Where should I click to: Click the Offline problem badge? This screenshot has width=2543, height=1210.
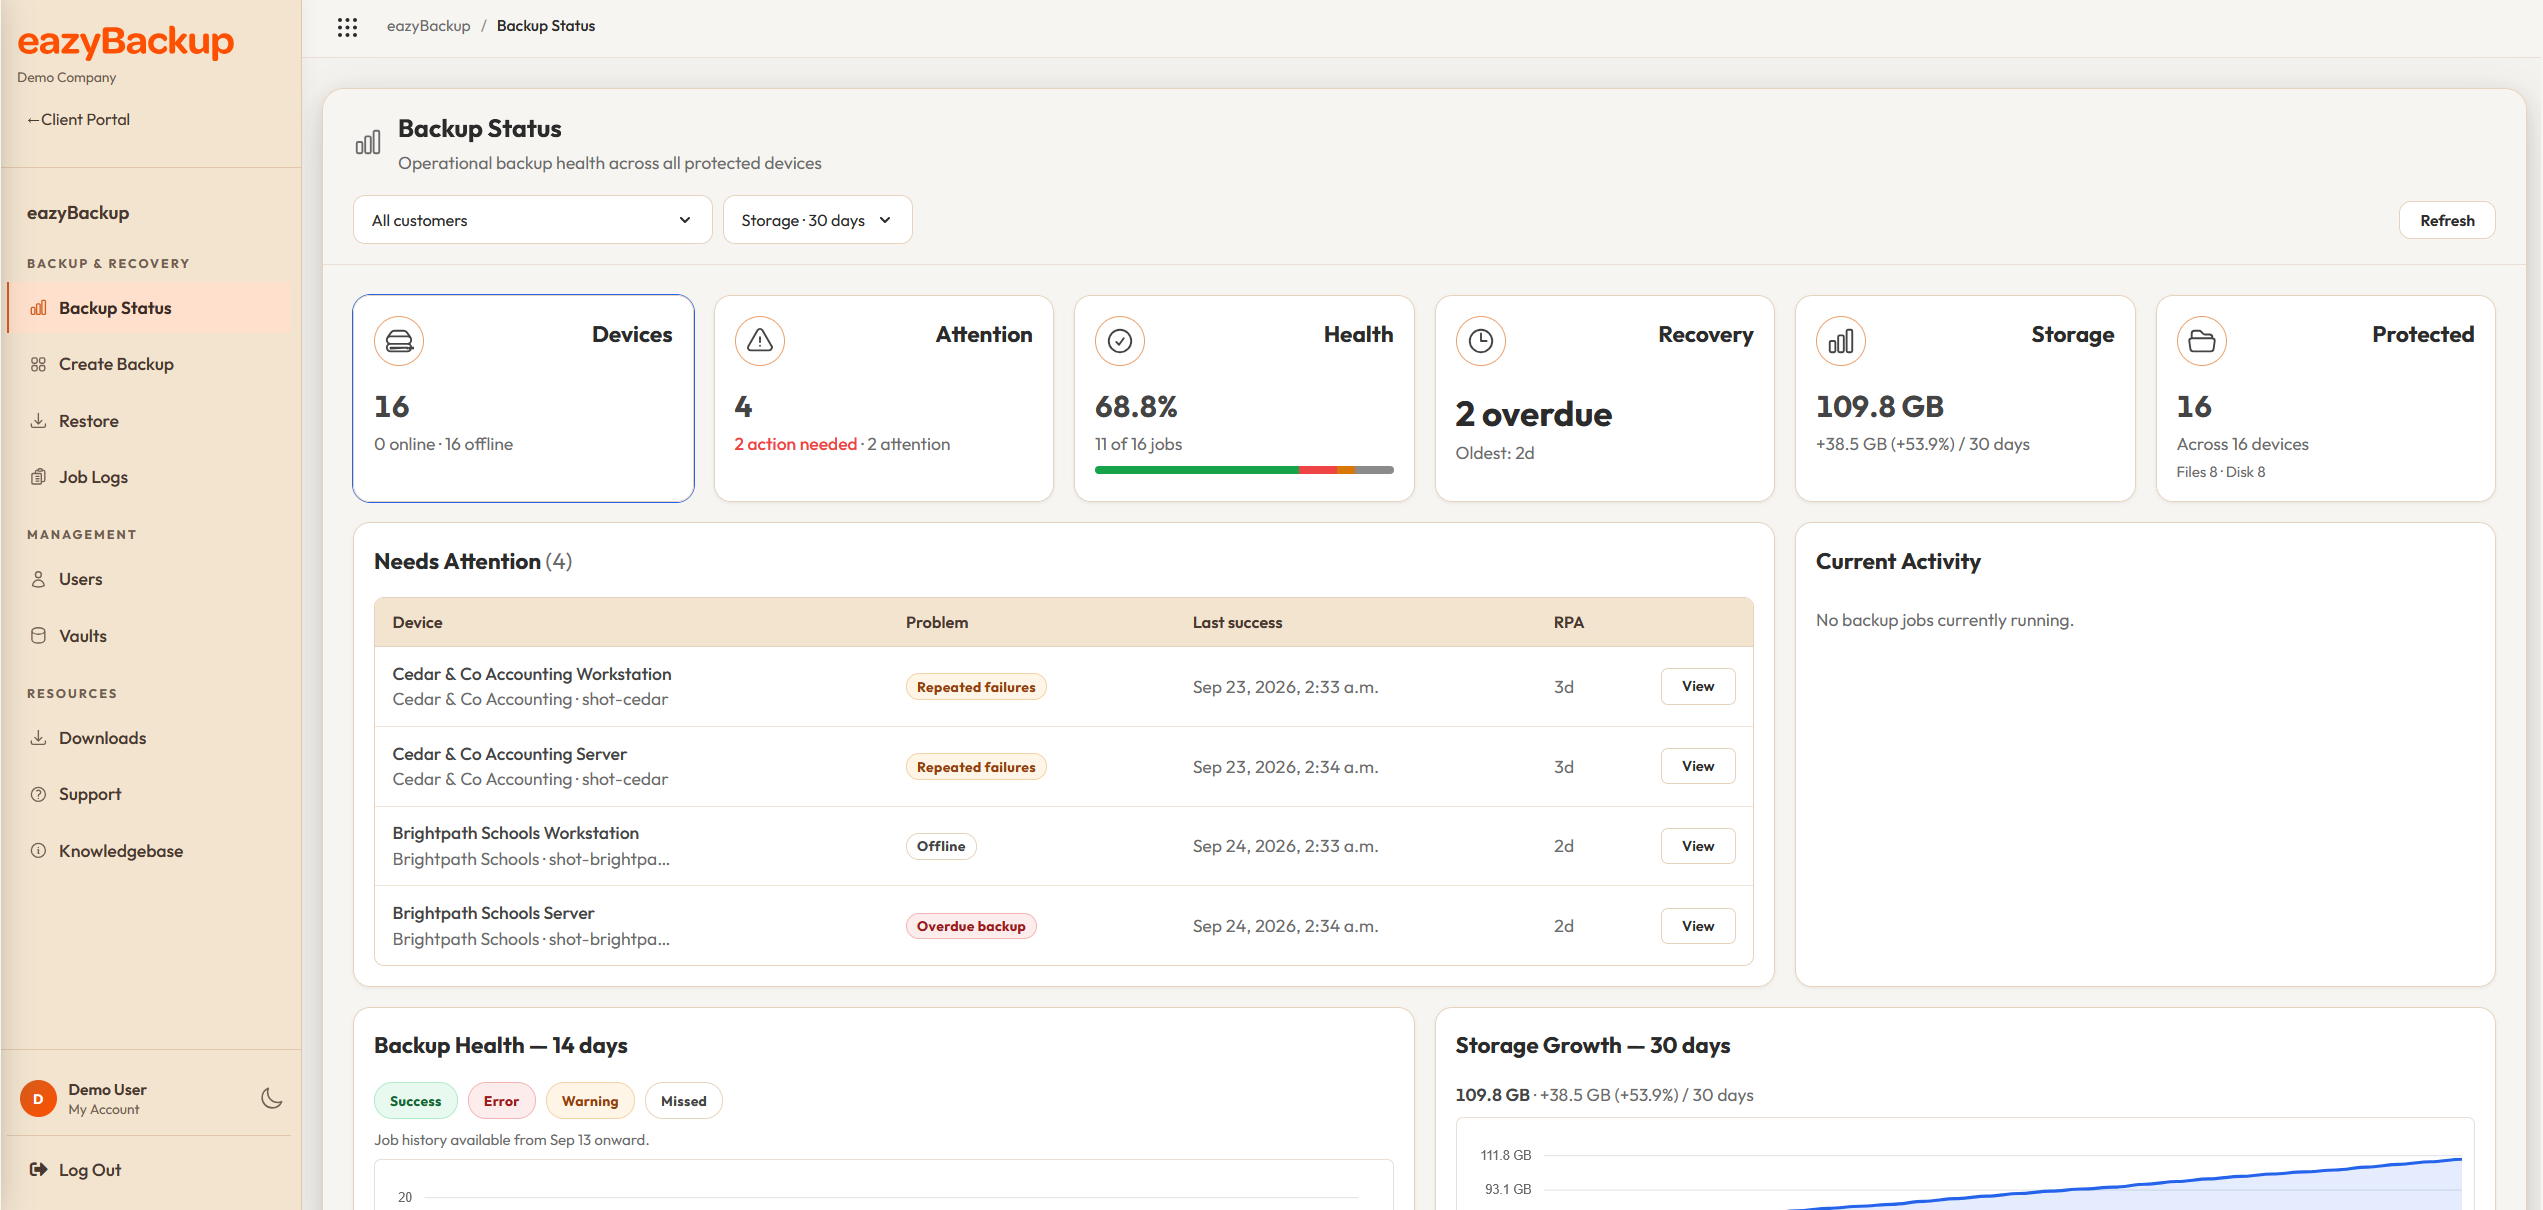pyautogui.click(x=941, y=846)
